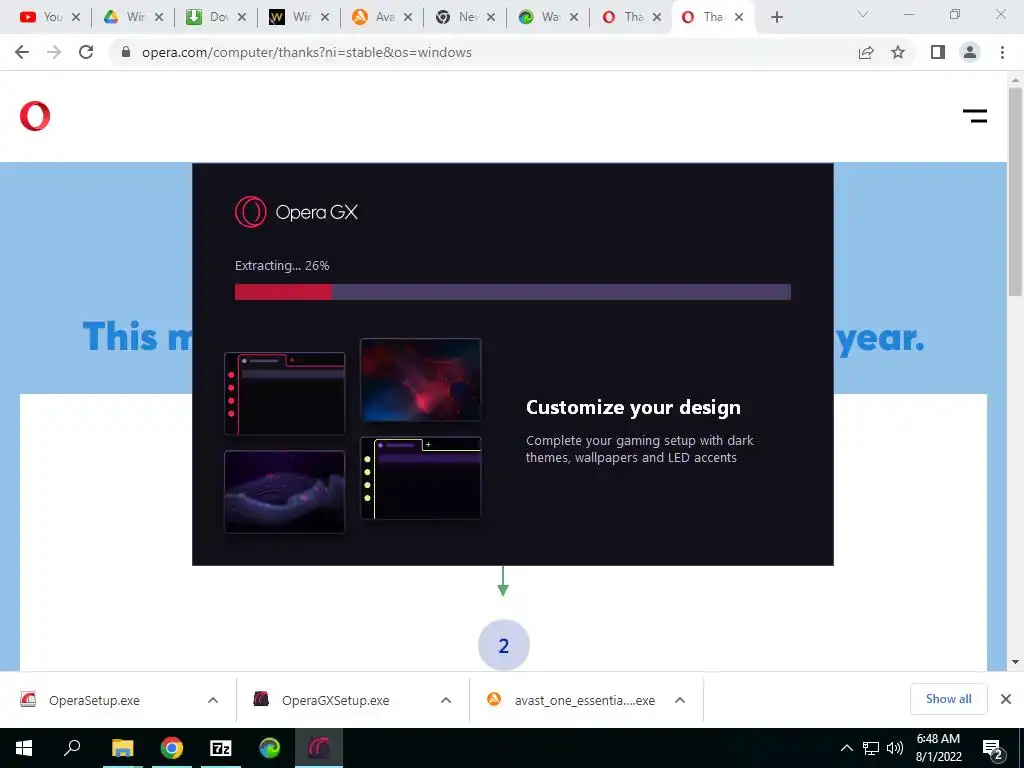Close the active Opera Thanks tab
1024x768 pixels.
tap(739, 18)
